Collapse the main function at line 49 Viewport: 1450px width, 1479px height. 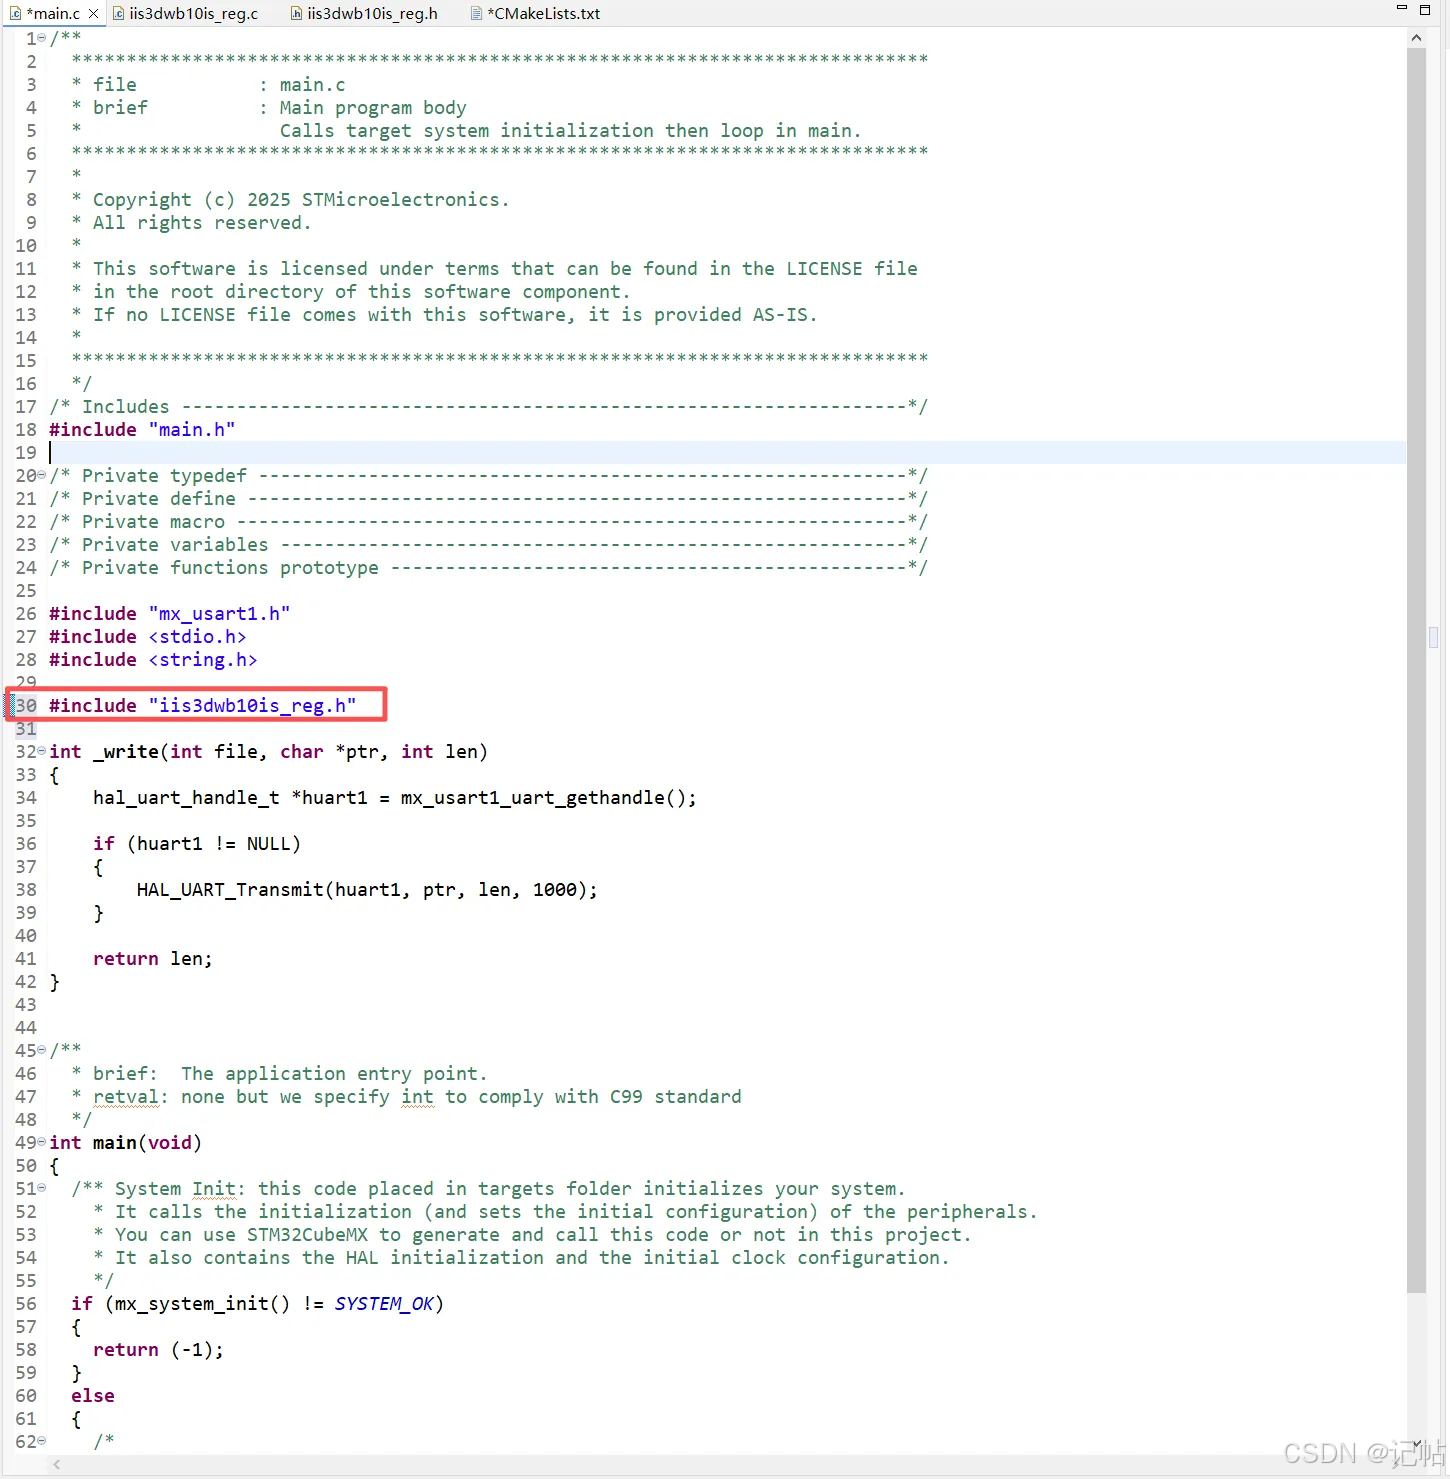(42, 1142)
